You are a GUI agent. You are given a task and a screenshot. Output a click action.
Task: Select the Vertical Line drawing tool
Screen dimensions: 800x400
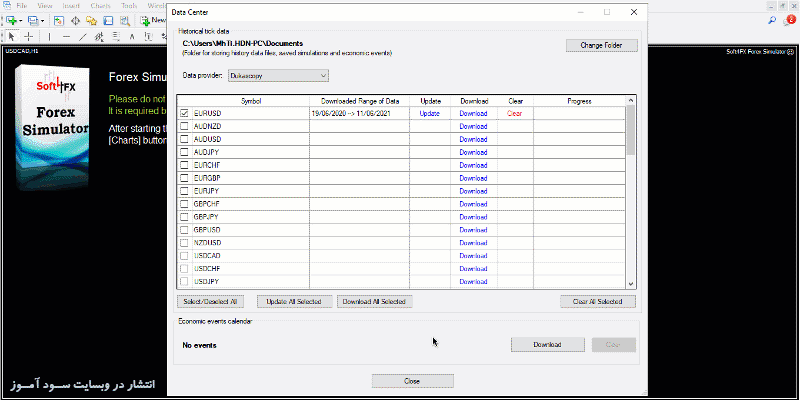click(49, 37)
